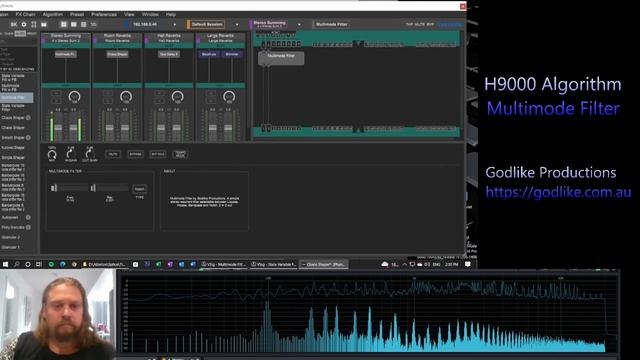Open the Preset menu
Image resolution: width=640 pixels, height=360 pixels.
77,14
